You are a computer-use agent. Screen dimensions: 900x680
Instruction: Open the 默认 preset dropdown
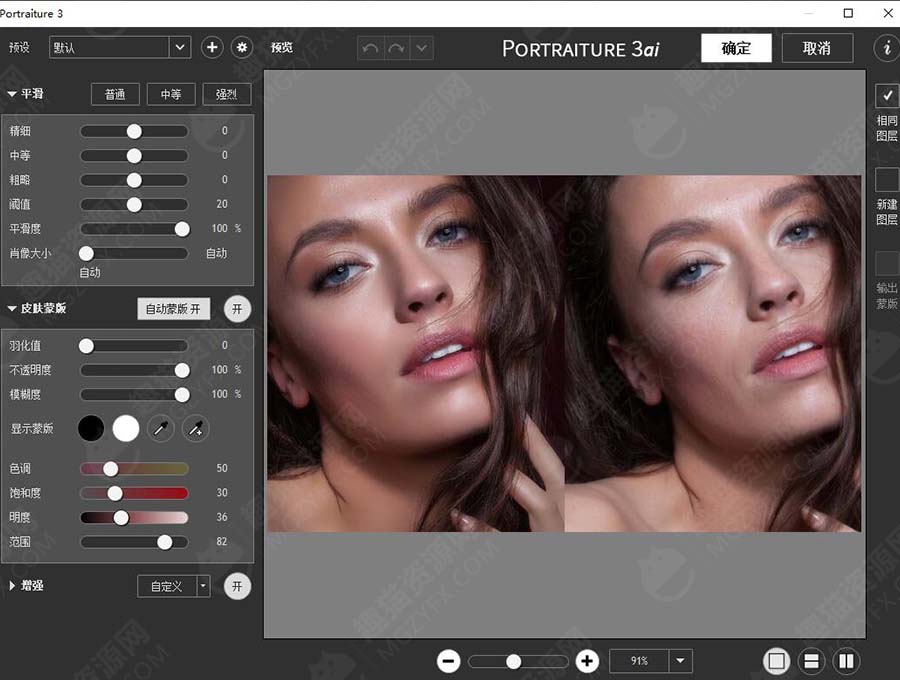[x=120, y=47]
